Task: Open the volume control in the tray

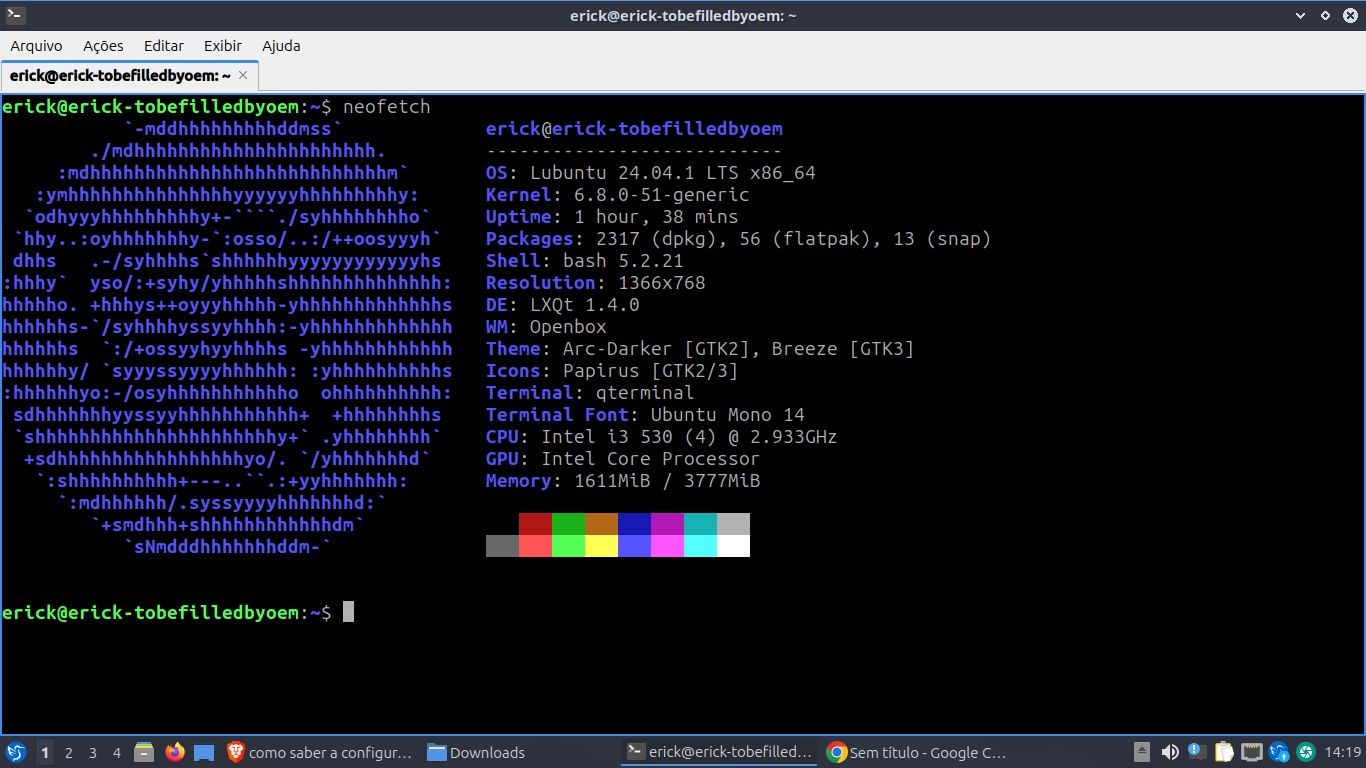Action: pos(1170,752)
